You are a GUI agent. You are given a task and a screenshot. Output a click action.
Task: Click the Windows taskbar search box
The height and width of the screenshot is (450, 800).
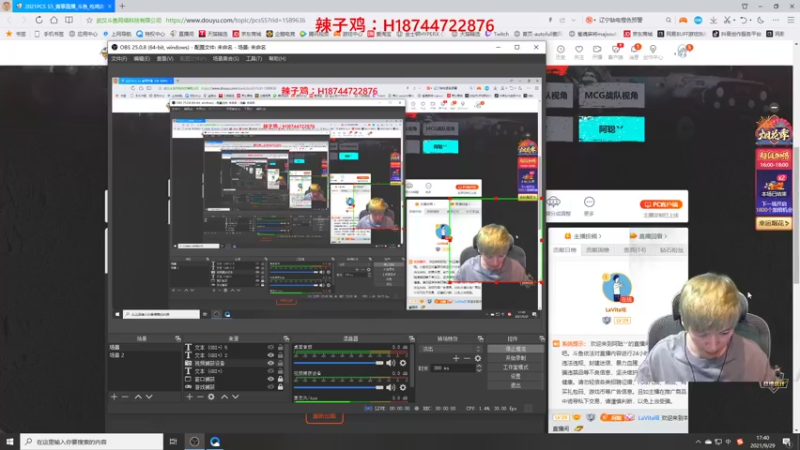point(92,441)
